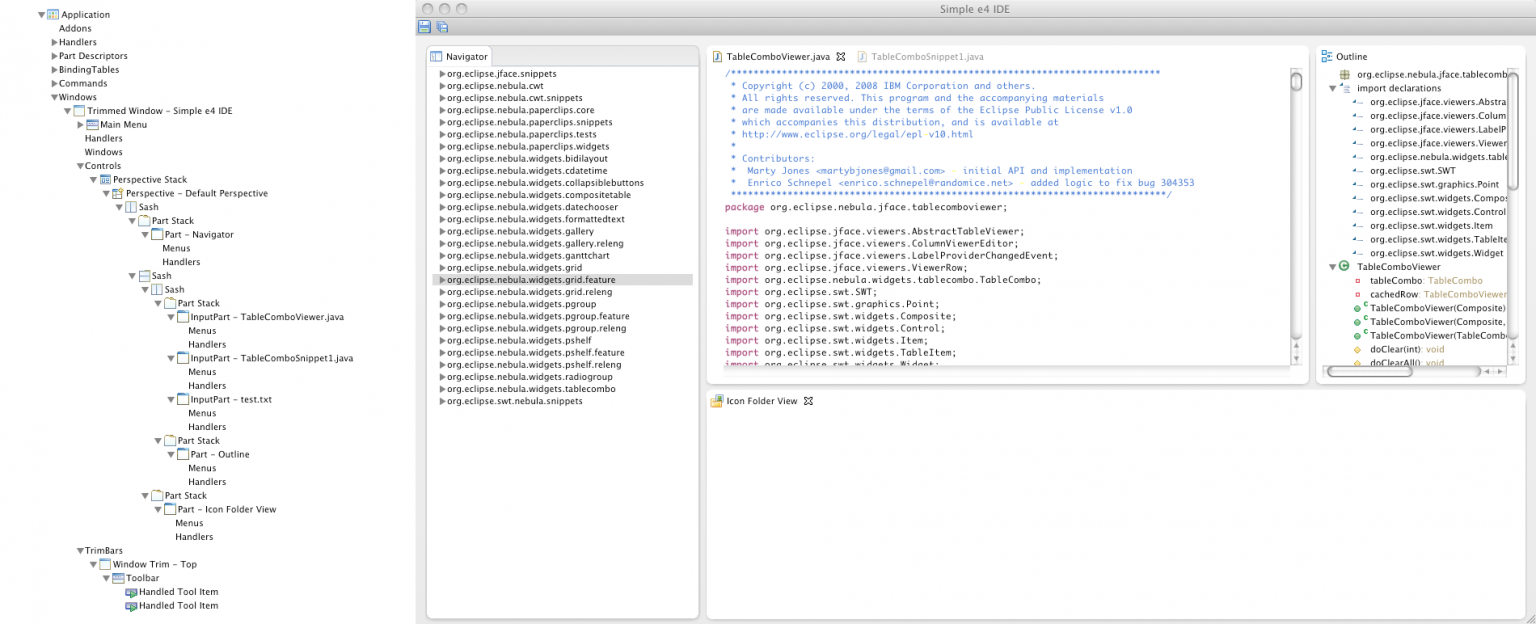The height and width of the screenshot is (624, 1536).
Task: Select org.eclipse.nebula.widgets.tablecombo in Navigator
Action: point(530,389)
